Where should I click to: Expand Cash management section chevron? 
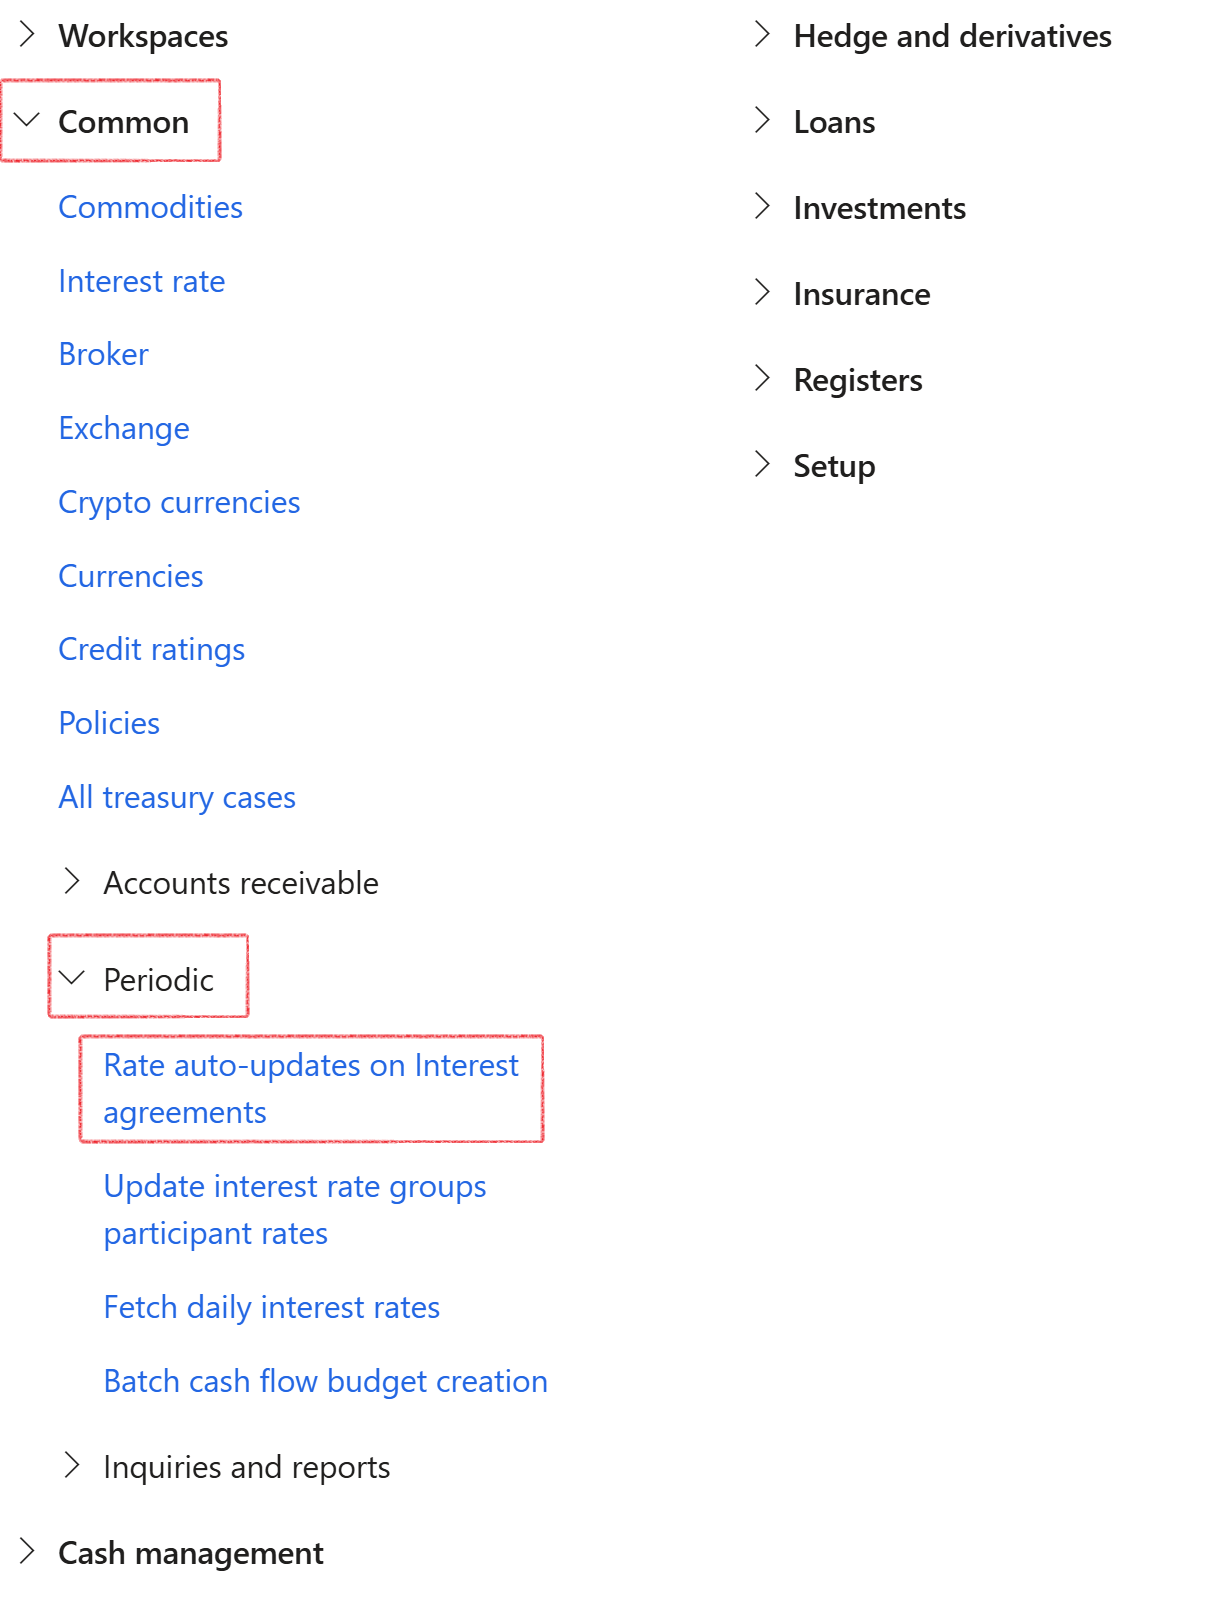pyautogui.click(x=28, y=1551)
